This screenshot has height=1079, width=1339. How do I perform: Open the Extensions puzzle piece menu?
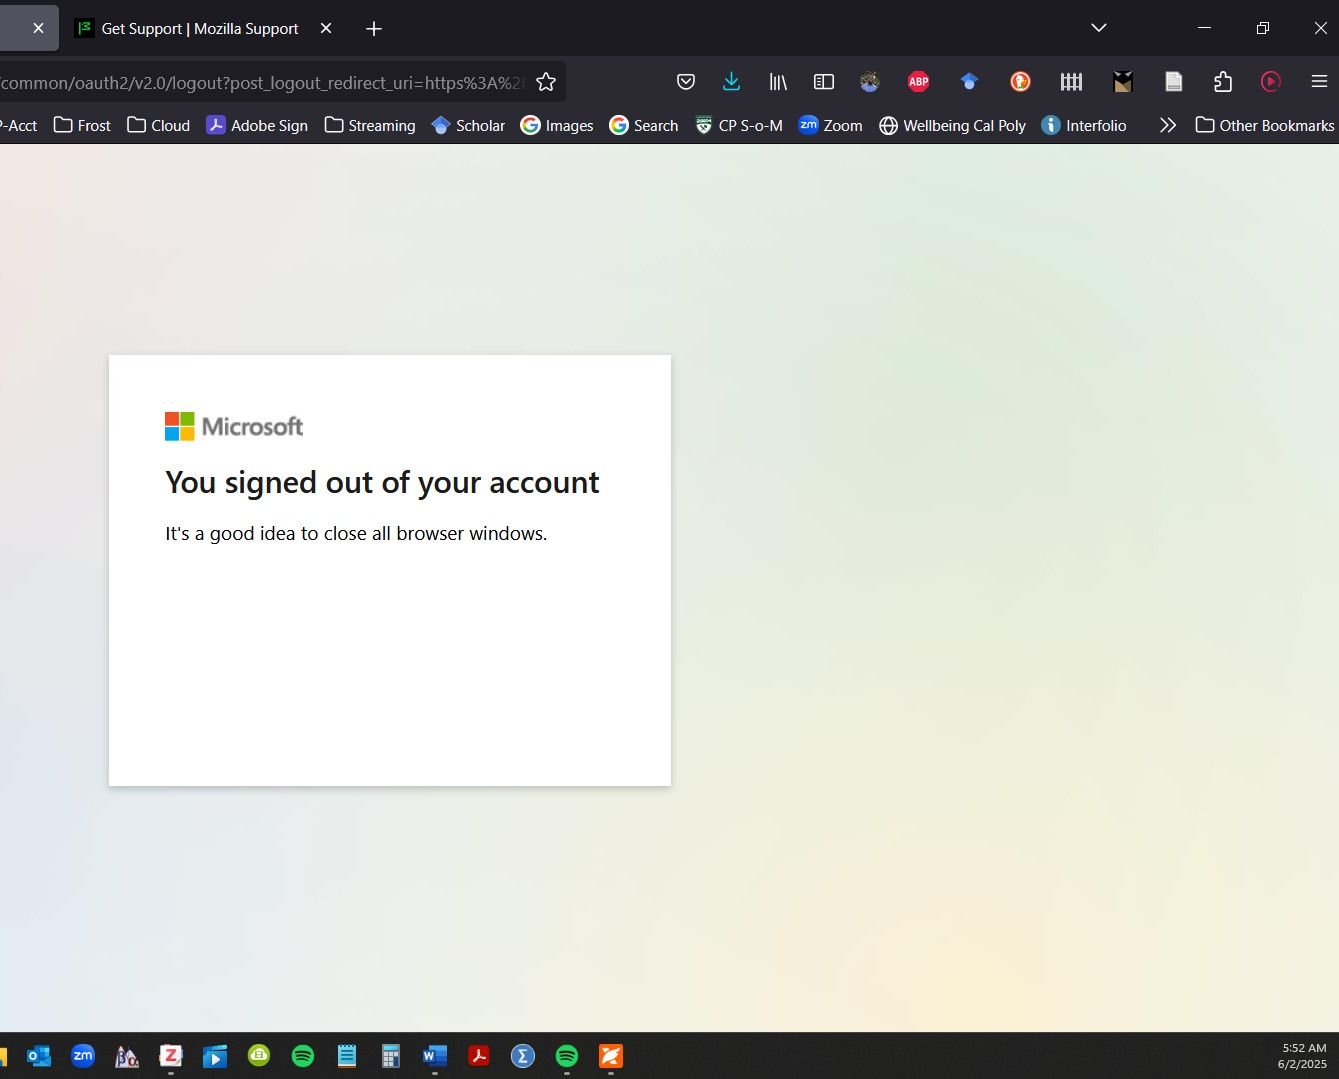(x=1223, y=82)
